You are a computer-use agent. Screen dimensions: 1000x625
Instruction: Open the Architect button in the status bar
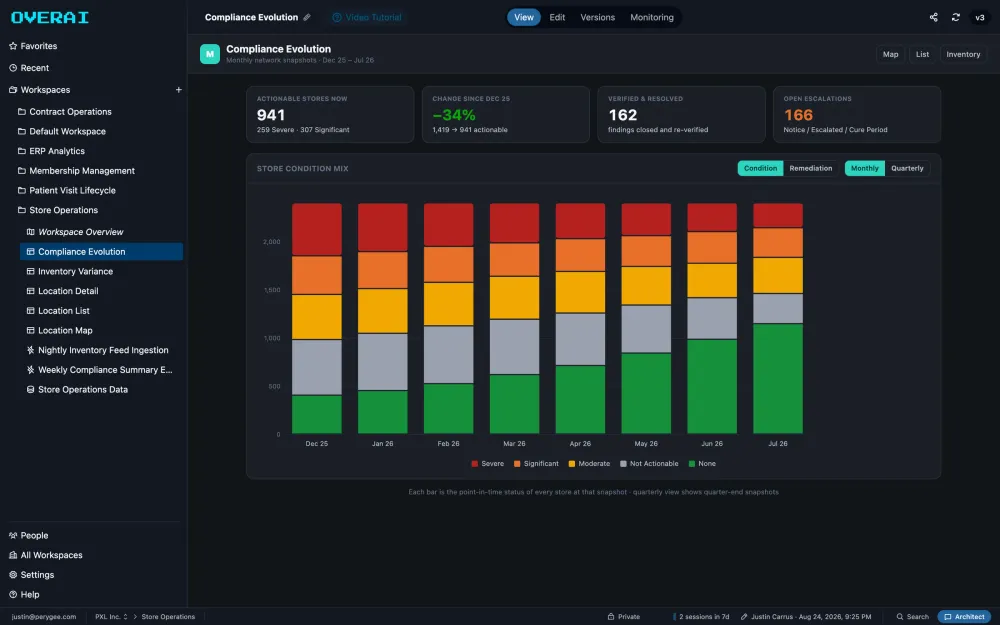tap(964, 617)
